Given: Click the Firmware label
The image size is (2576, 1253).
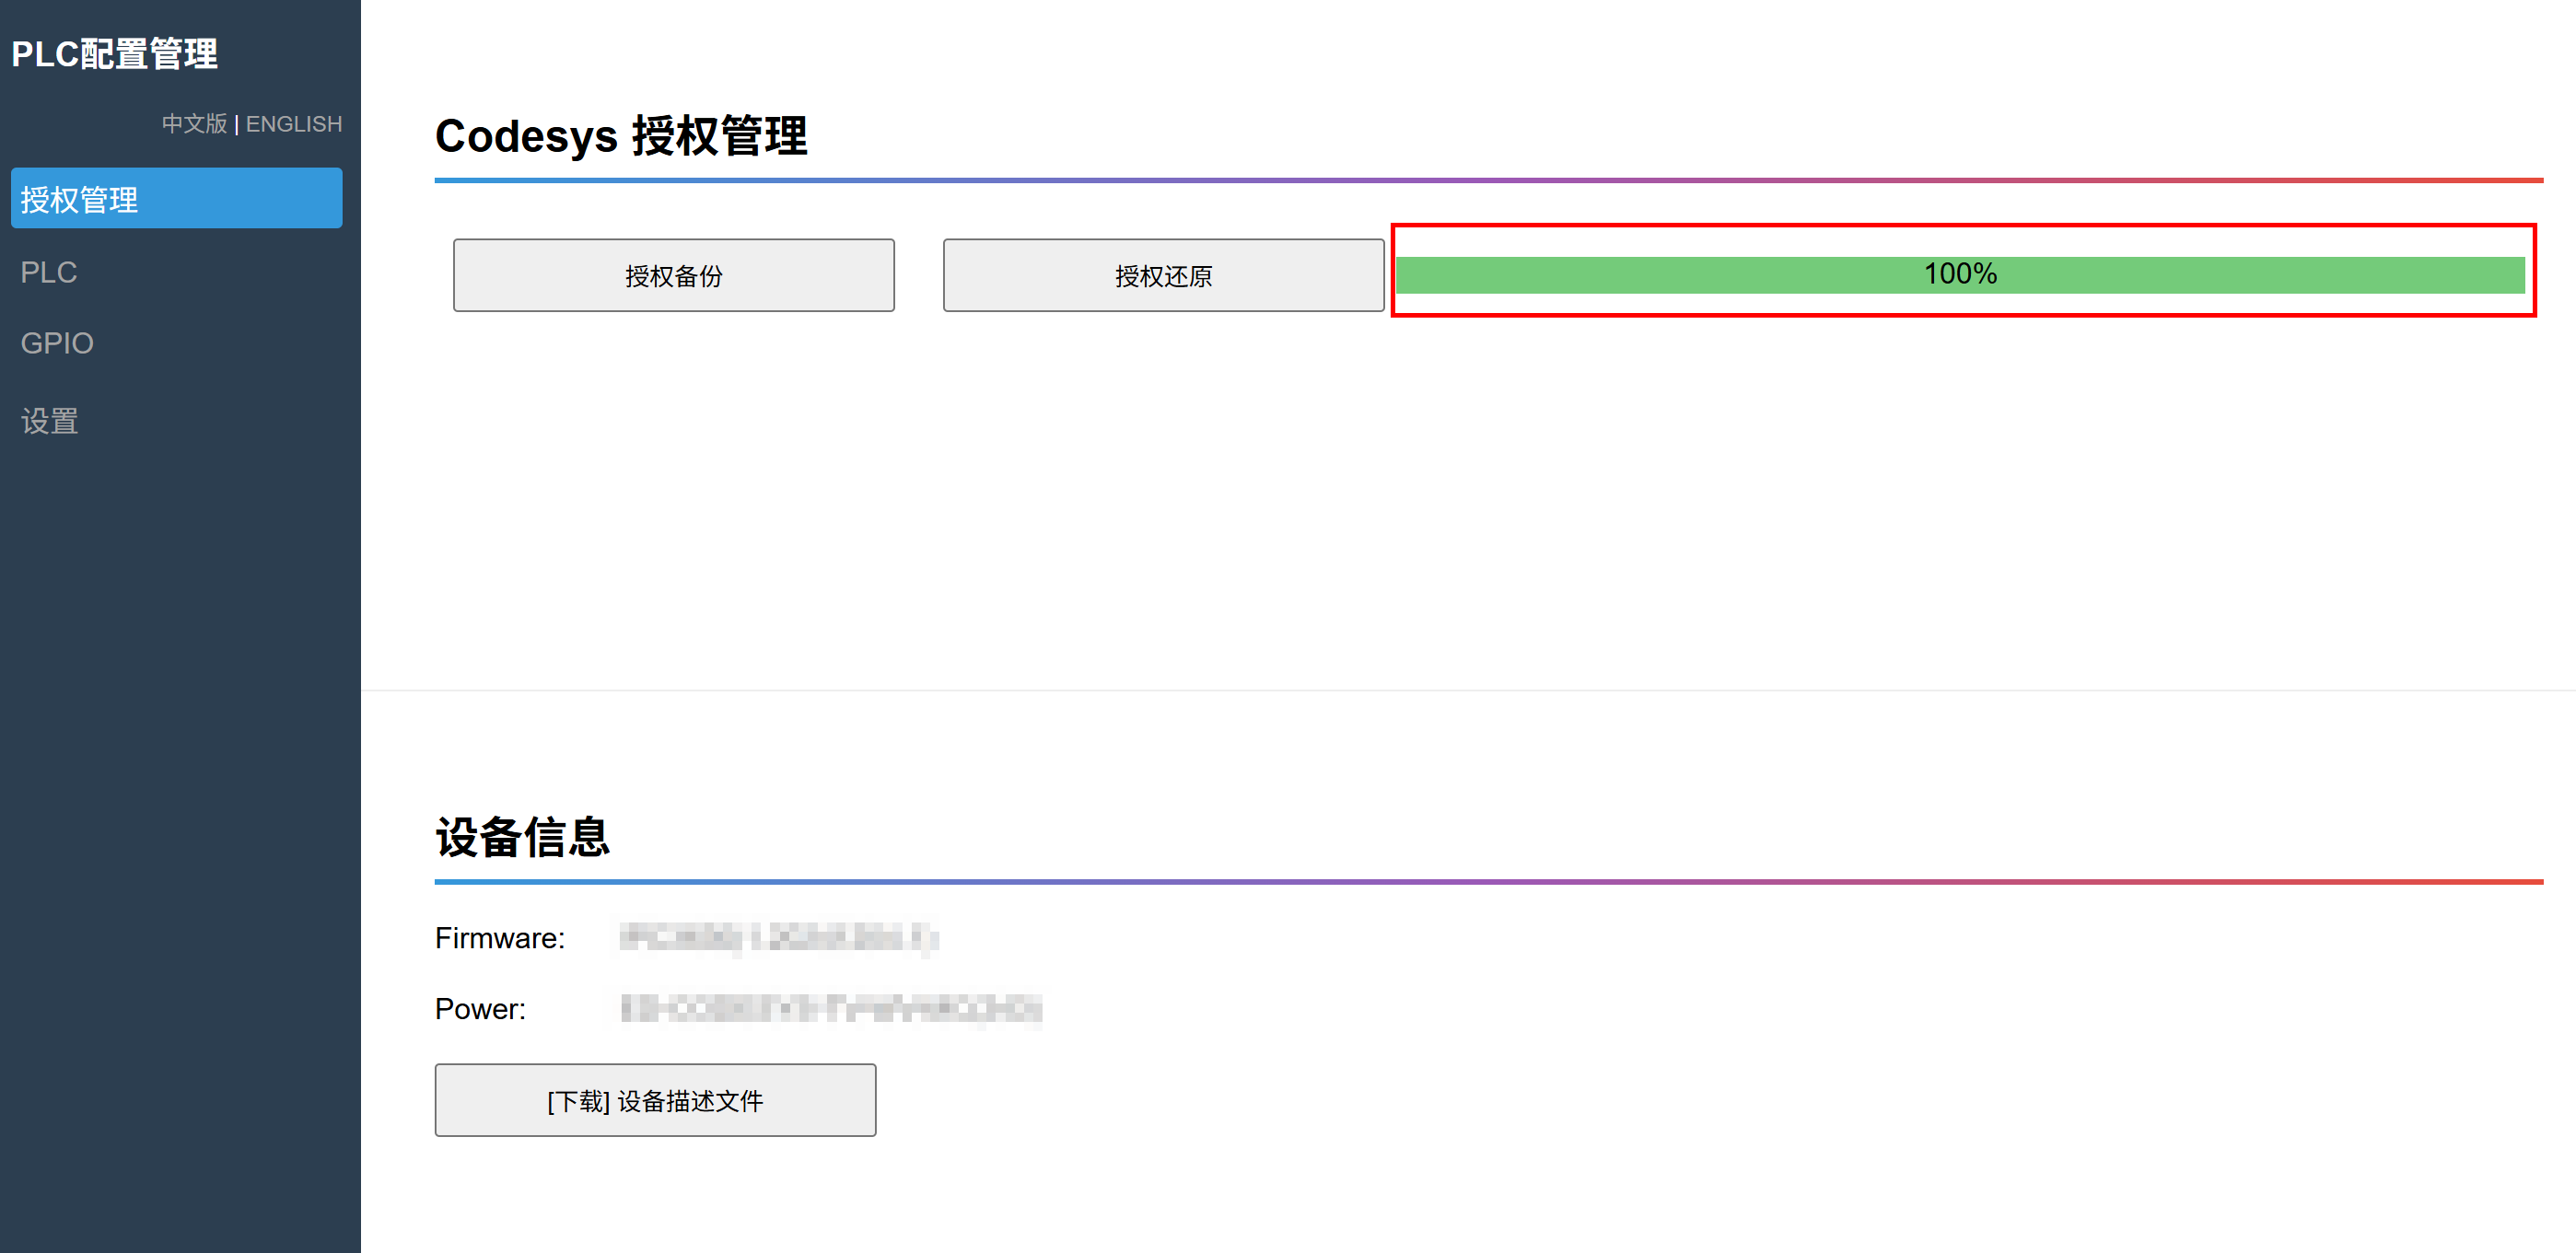Looking at the screenshot, I should 499,938.
